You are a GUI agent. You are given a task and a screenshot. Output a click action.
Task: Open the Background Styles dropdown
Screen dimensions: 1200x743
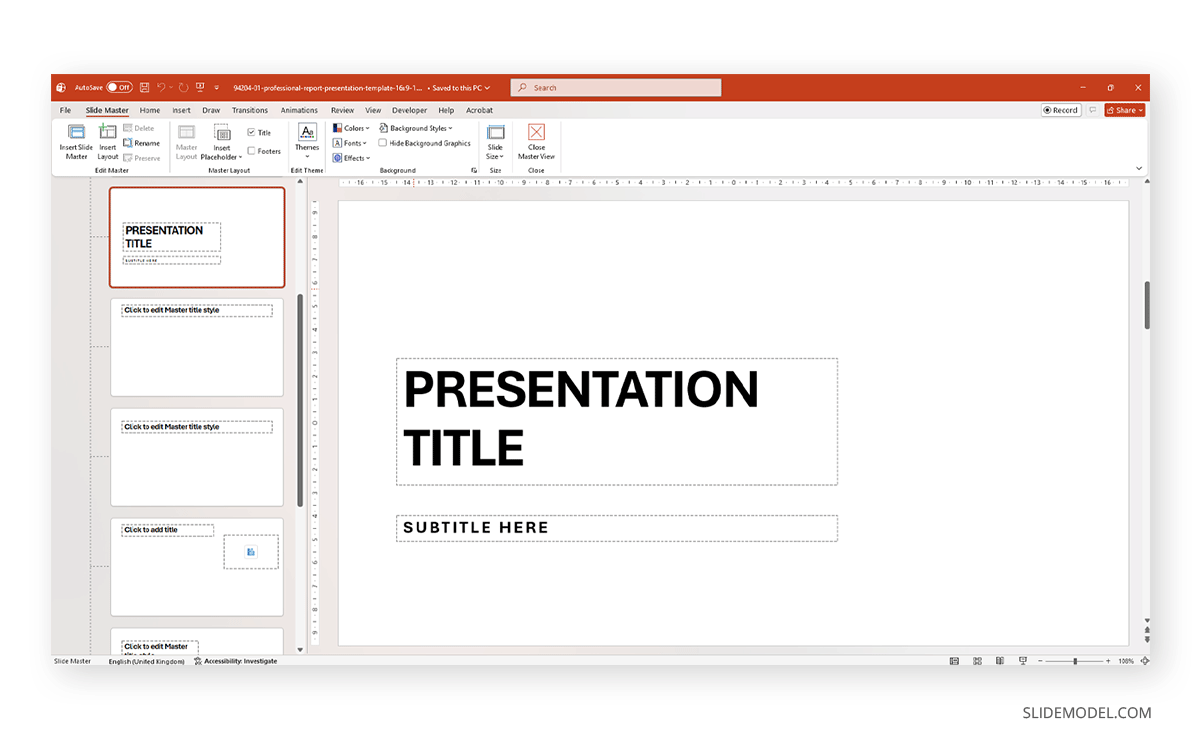[416, 128]
